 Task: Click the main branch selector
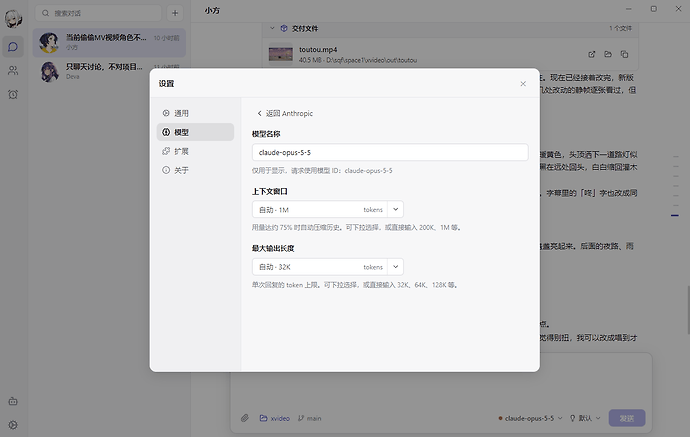tap(309, 418)
